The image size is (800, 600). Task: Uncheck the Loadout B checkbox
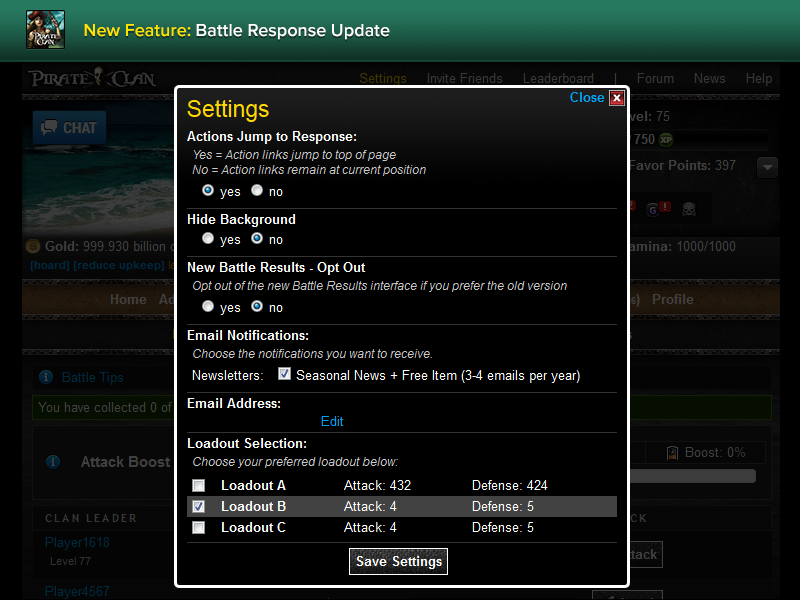click(198, 506)
